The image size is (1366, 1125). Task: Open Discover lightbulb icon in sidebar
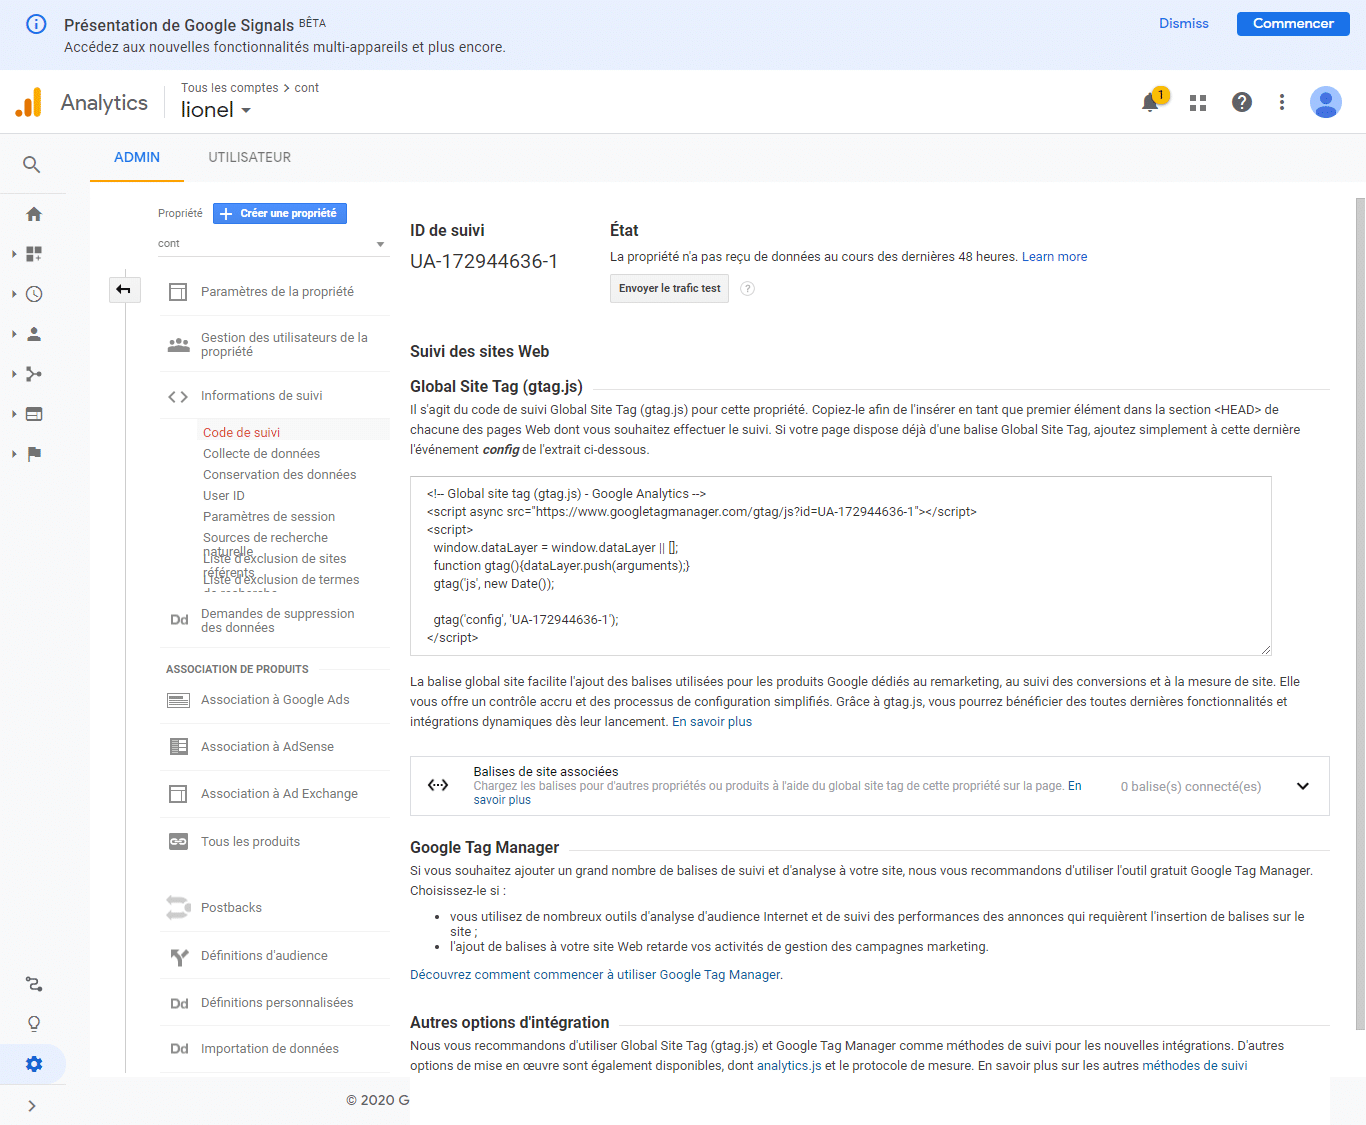click(34, 1024)
